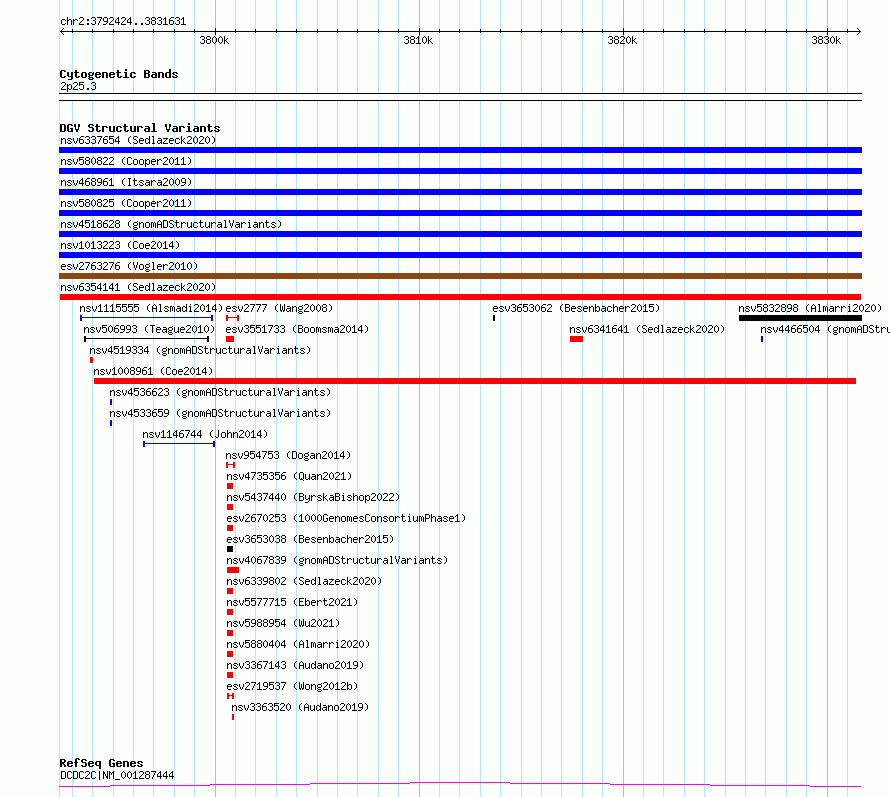Open nsv4518628 (gnomADStructuralVariants) label
Image resolution: width=890 pixels, height=797 pixels.
pos(171,224)
